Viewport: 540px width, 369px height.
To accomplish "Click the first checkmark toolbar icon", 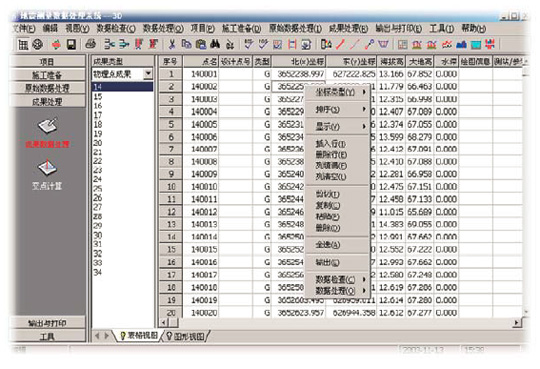I will pos(249,44).
